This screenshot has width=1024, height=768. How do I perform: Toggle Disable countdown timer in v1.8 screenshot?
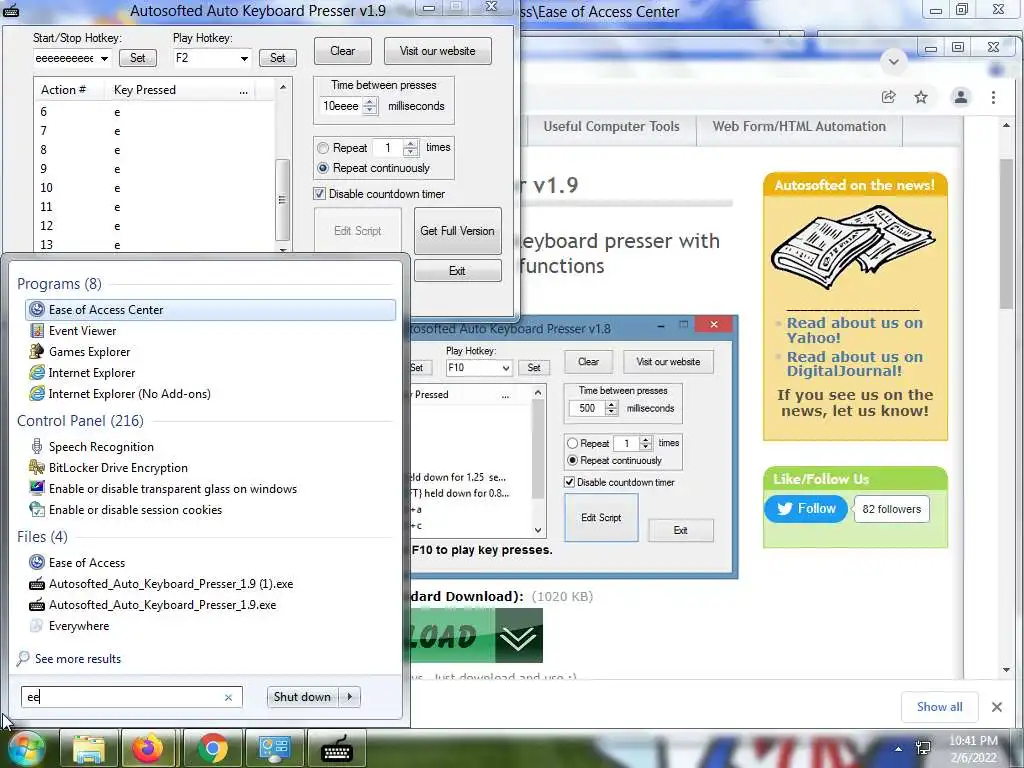[569, 483]
